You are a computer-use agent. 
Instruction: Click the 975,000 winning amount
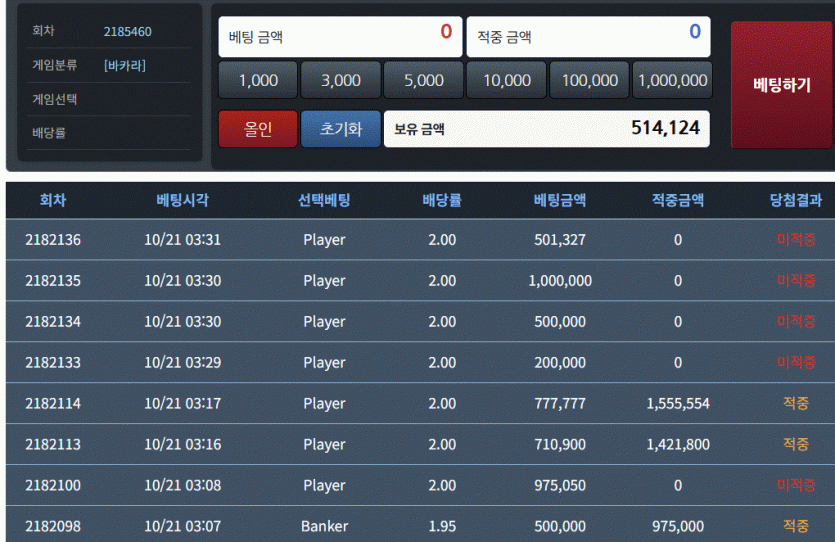678,527
